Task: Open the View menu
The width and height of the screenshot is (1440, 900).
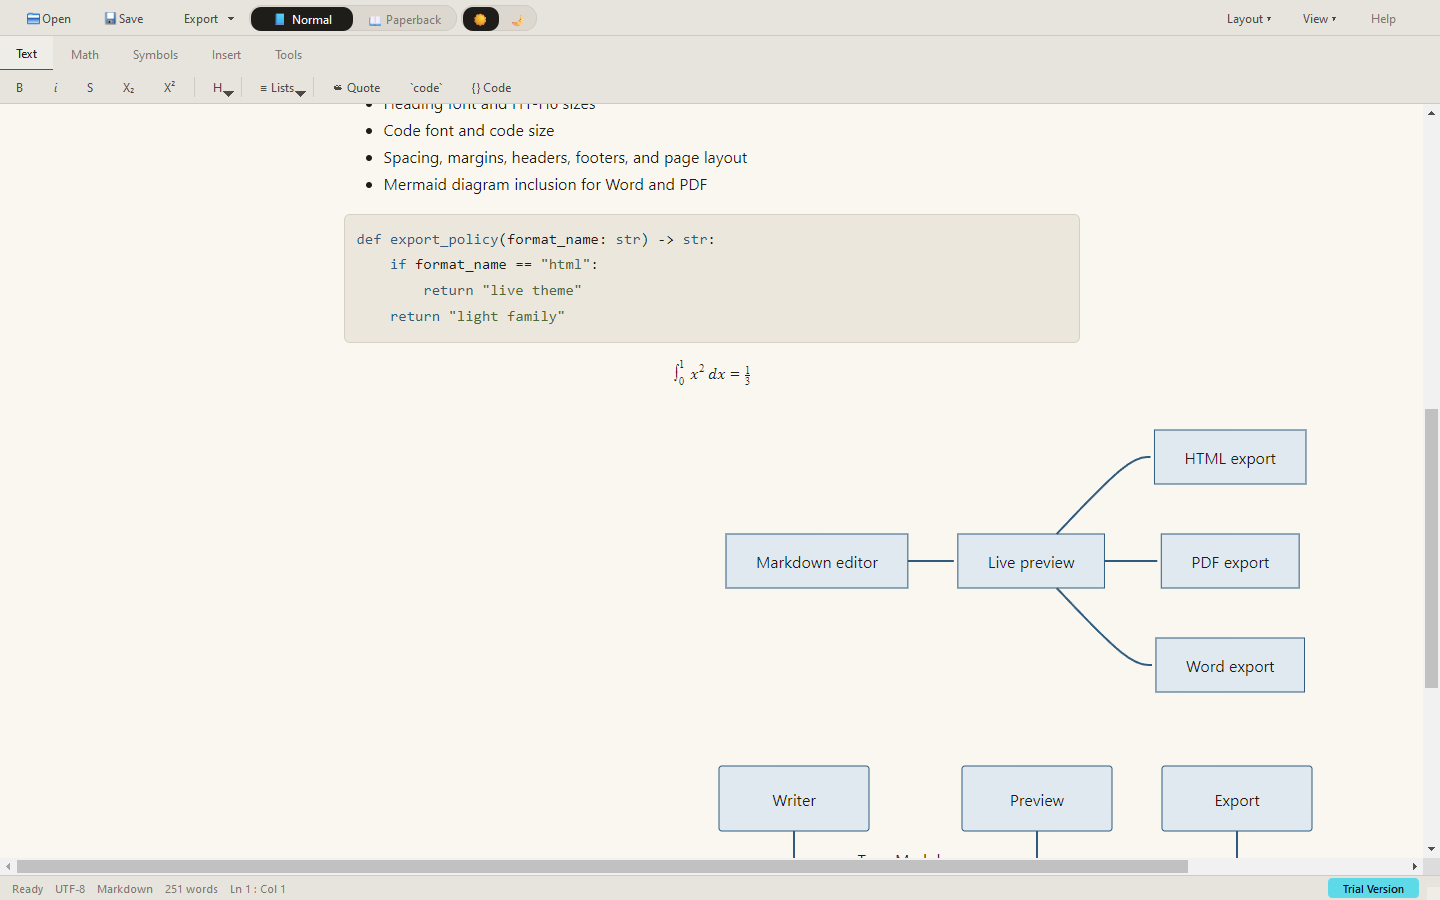Action: (x=1319, y=19)
